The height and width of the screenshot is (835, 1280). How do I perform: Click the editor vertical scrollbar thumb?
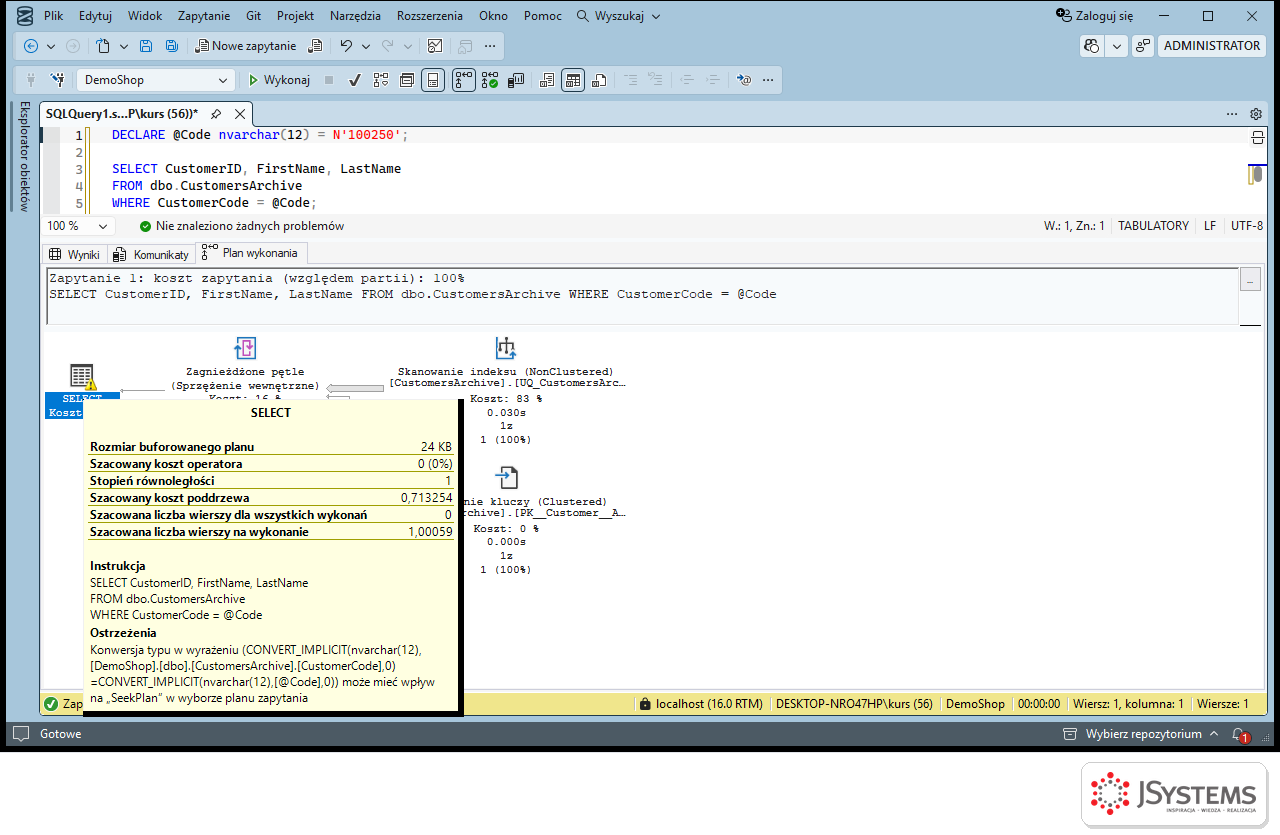coord(1256,175)
